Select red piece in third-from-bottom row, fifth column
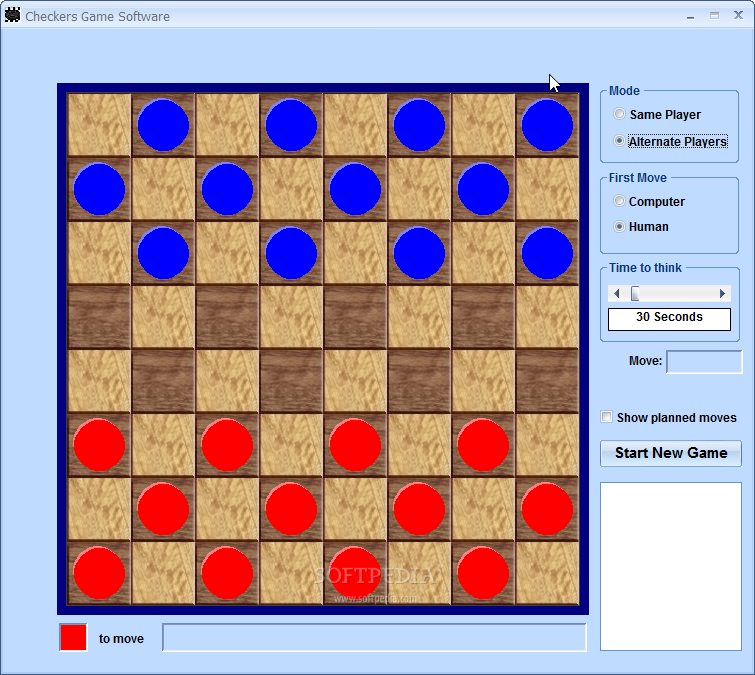 coord(355,445)
